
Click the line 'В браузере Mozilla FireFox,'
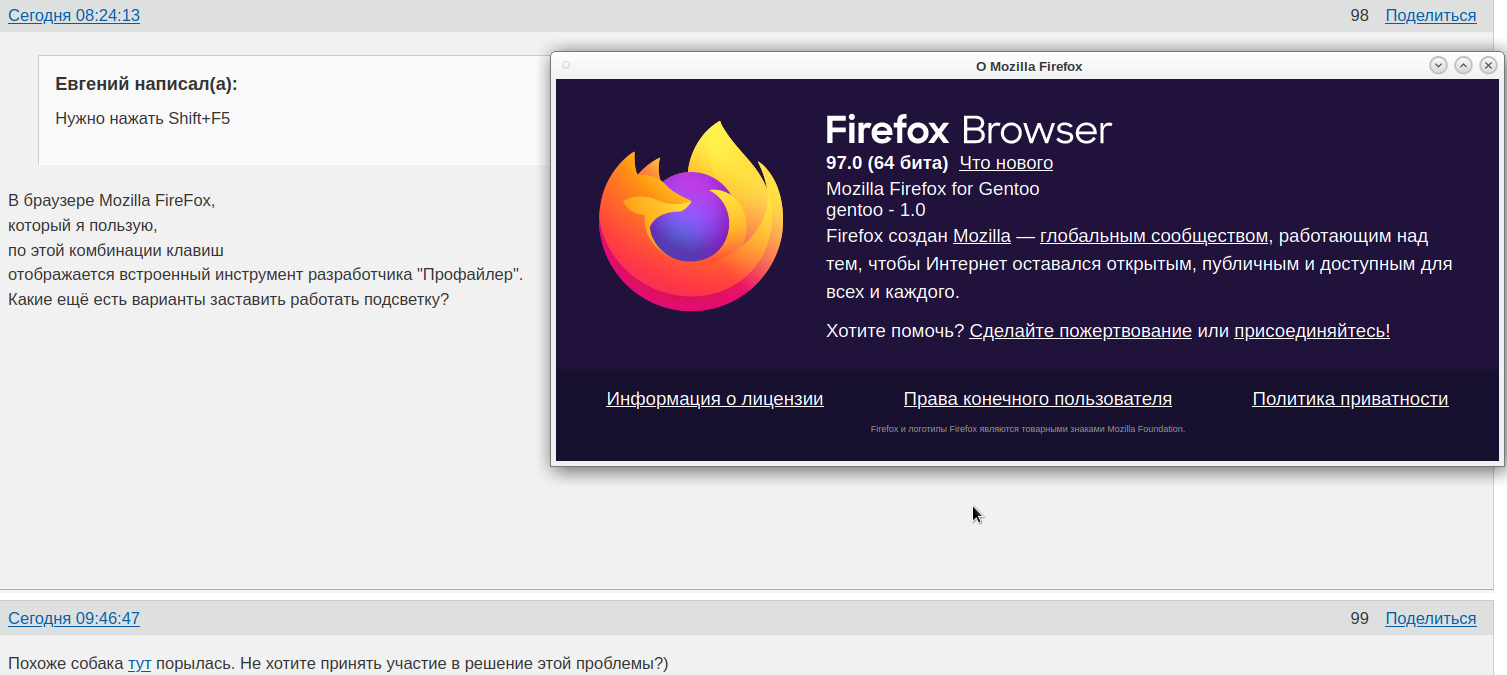pyautogui.click(x=112, y=200)
